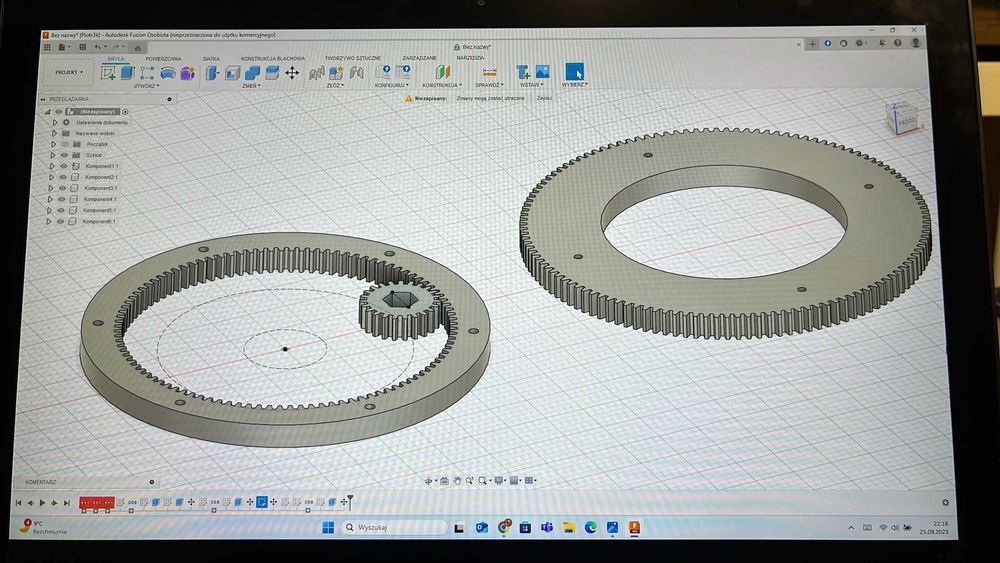Screen dimensions: 1000x563
Task: Toggle visibility eye of Komponent2:1
Action: (63, 177)
